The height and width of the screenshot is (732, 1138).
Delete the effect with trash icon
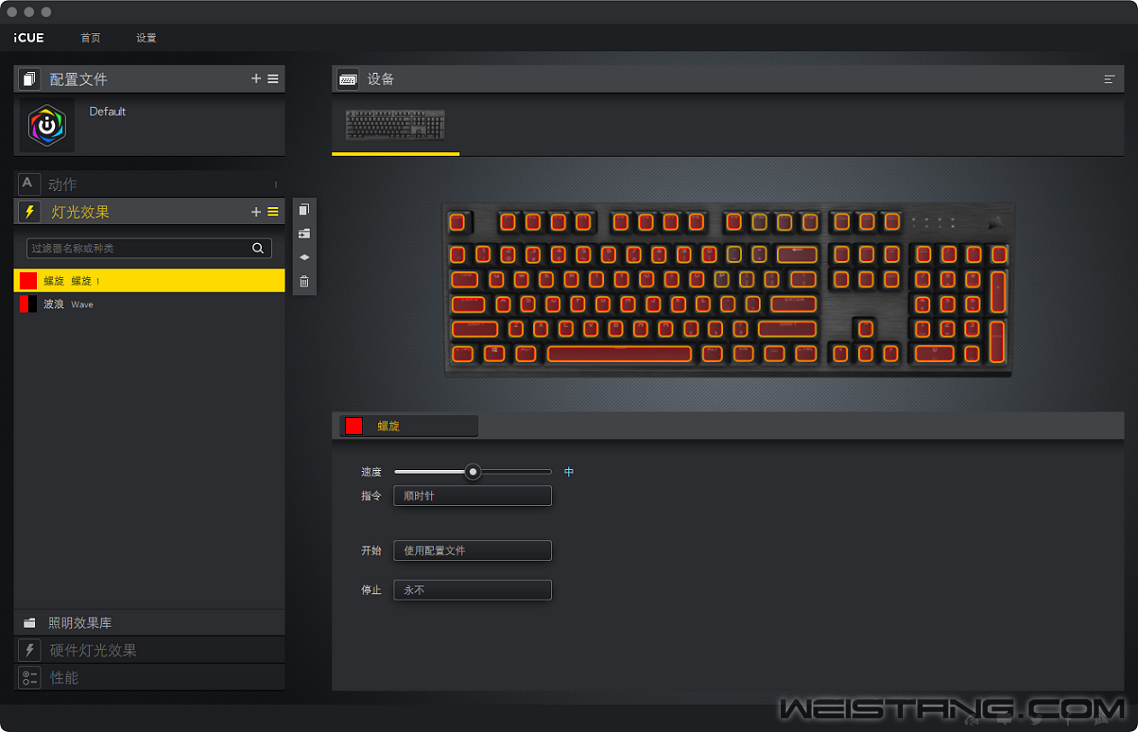pyautogui.click(x=304, y=281)
